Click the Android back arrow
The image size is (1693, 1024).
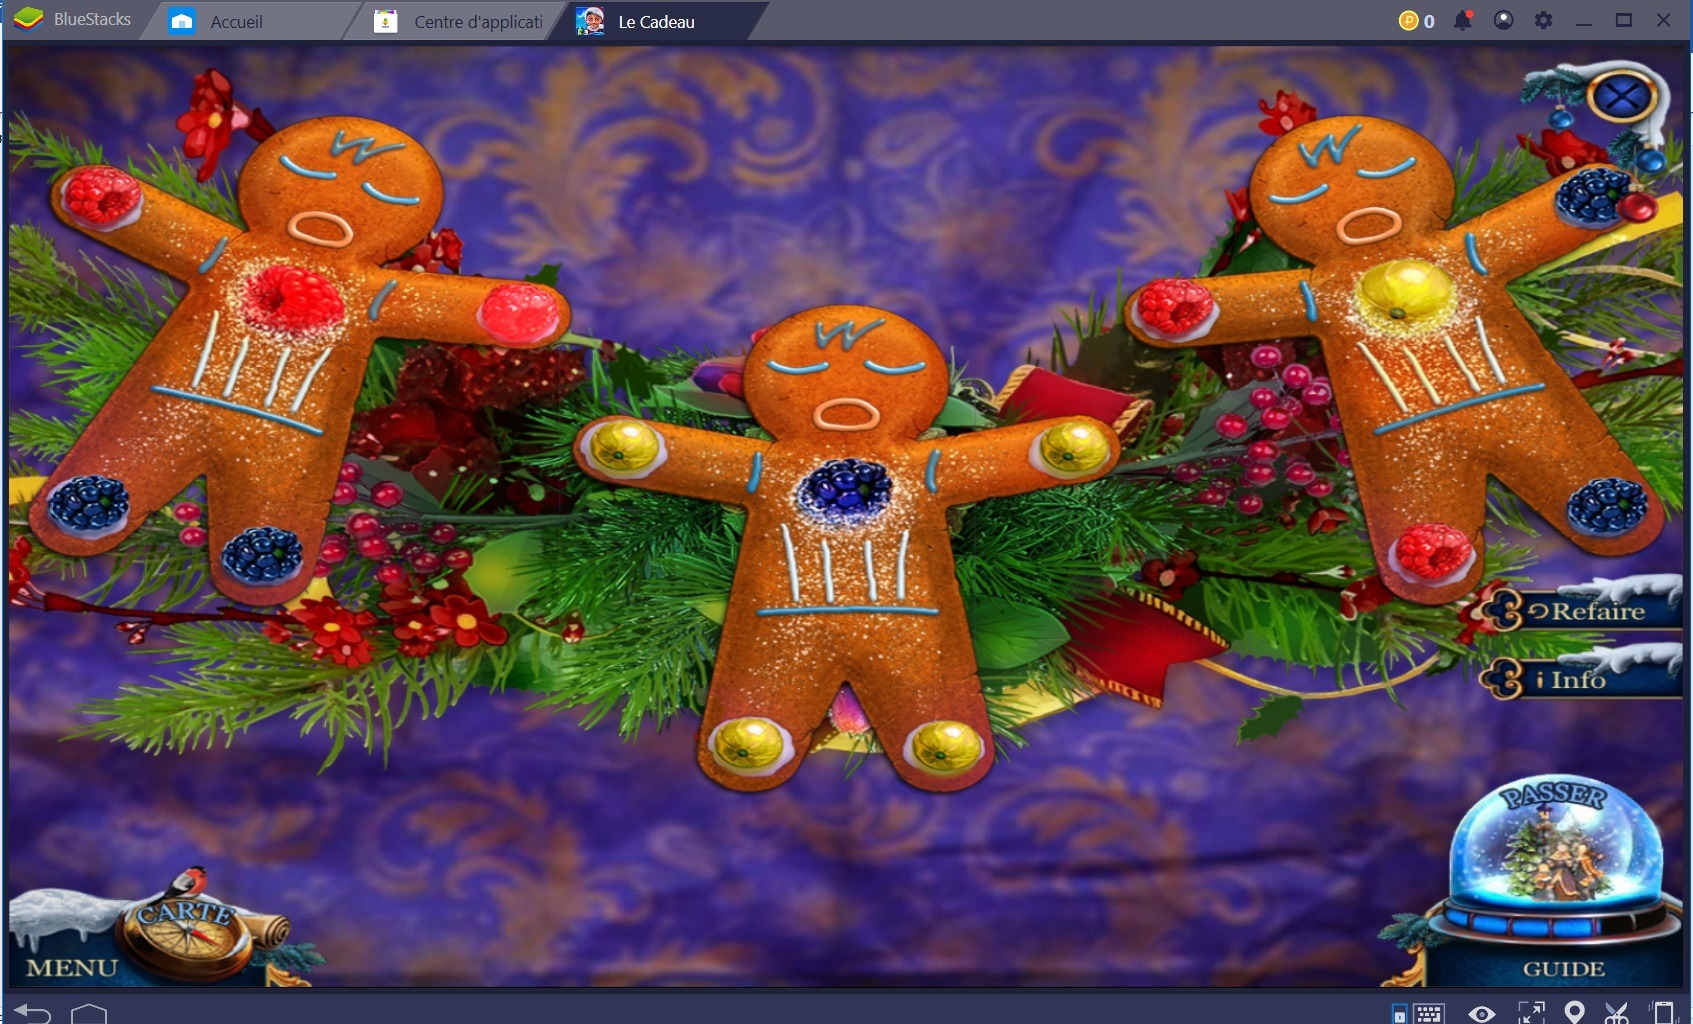[32, 1012]
